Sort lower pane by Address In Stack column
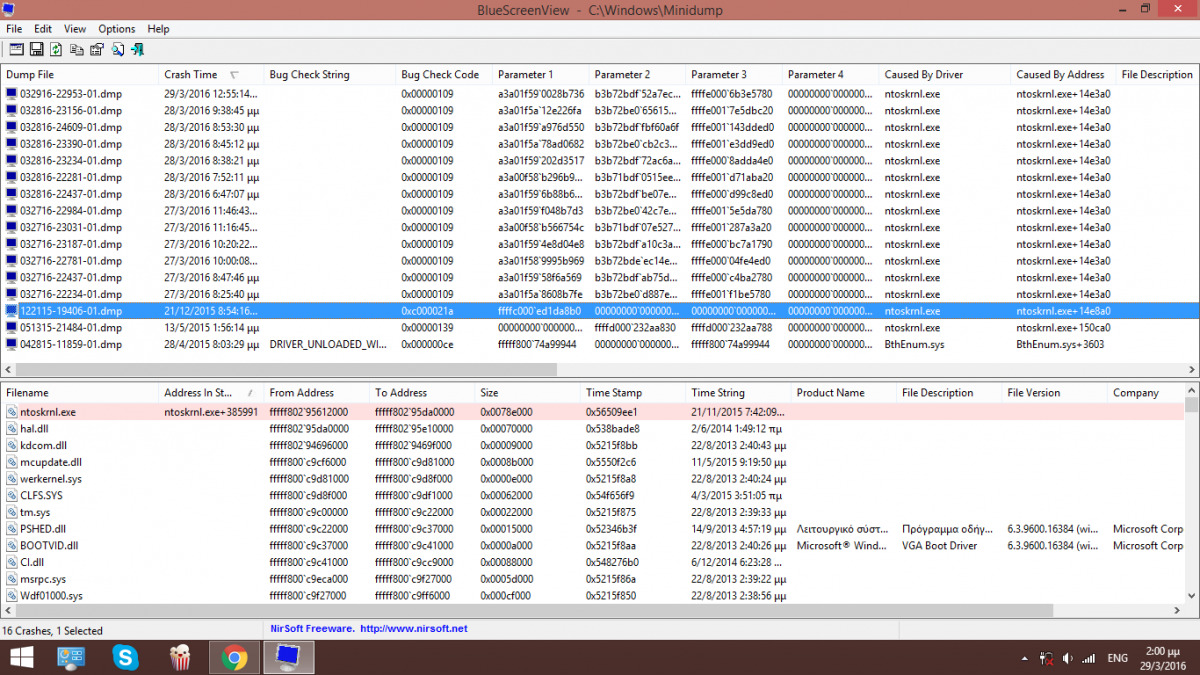The width and height of the screenshot is (1200, 675). point(211,393)
